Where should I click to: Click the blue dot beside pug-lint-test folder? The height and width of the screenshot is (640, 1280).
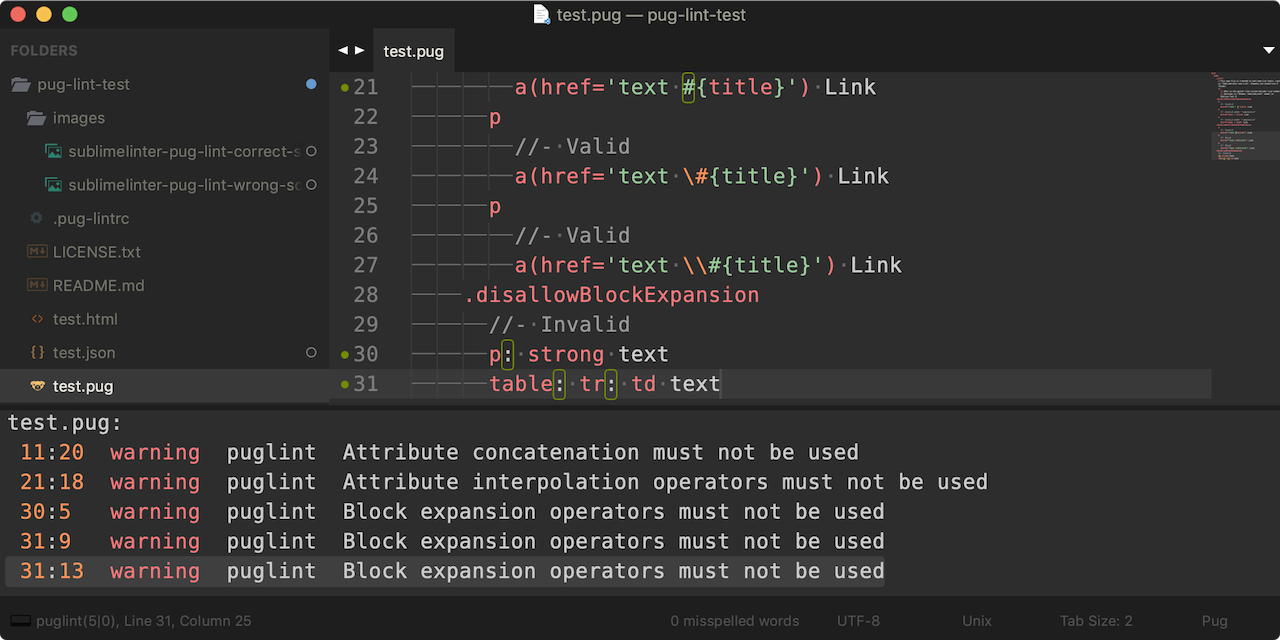tap(311, 85)
